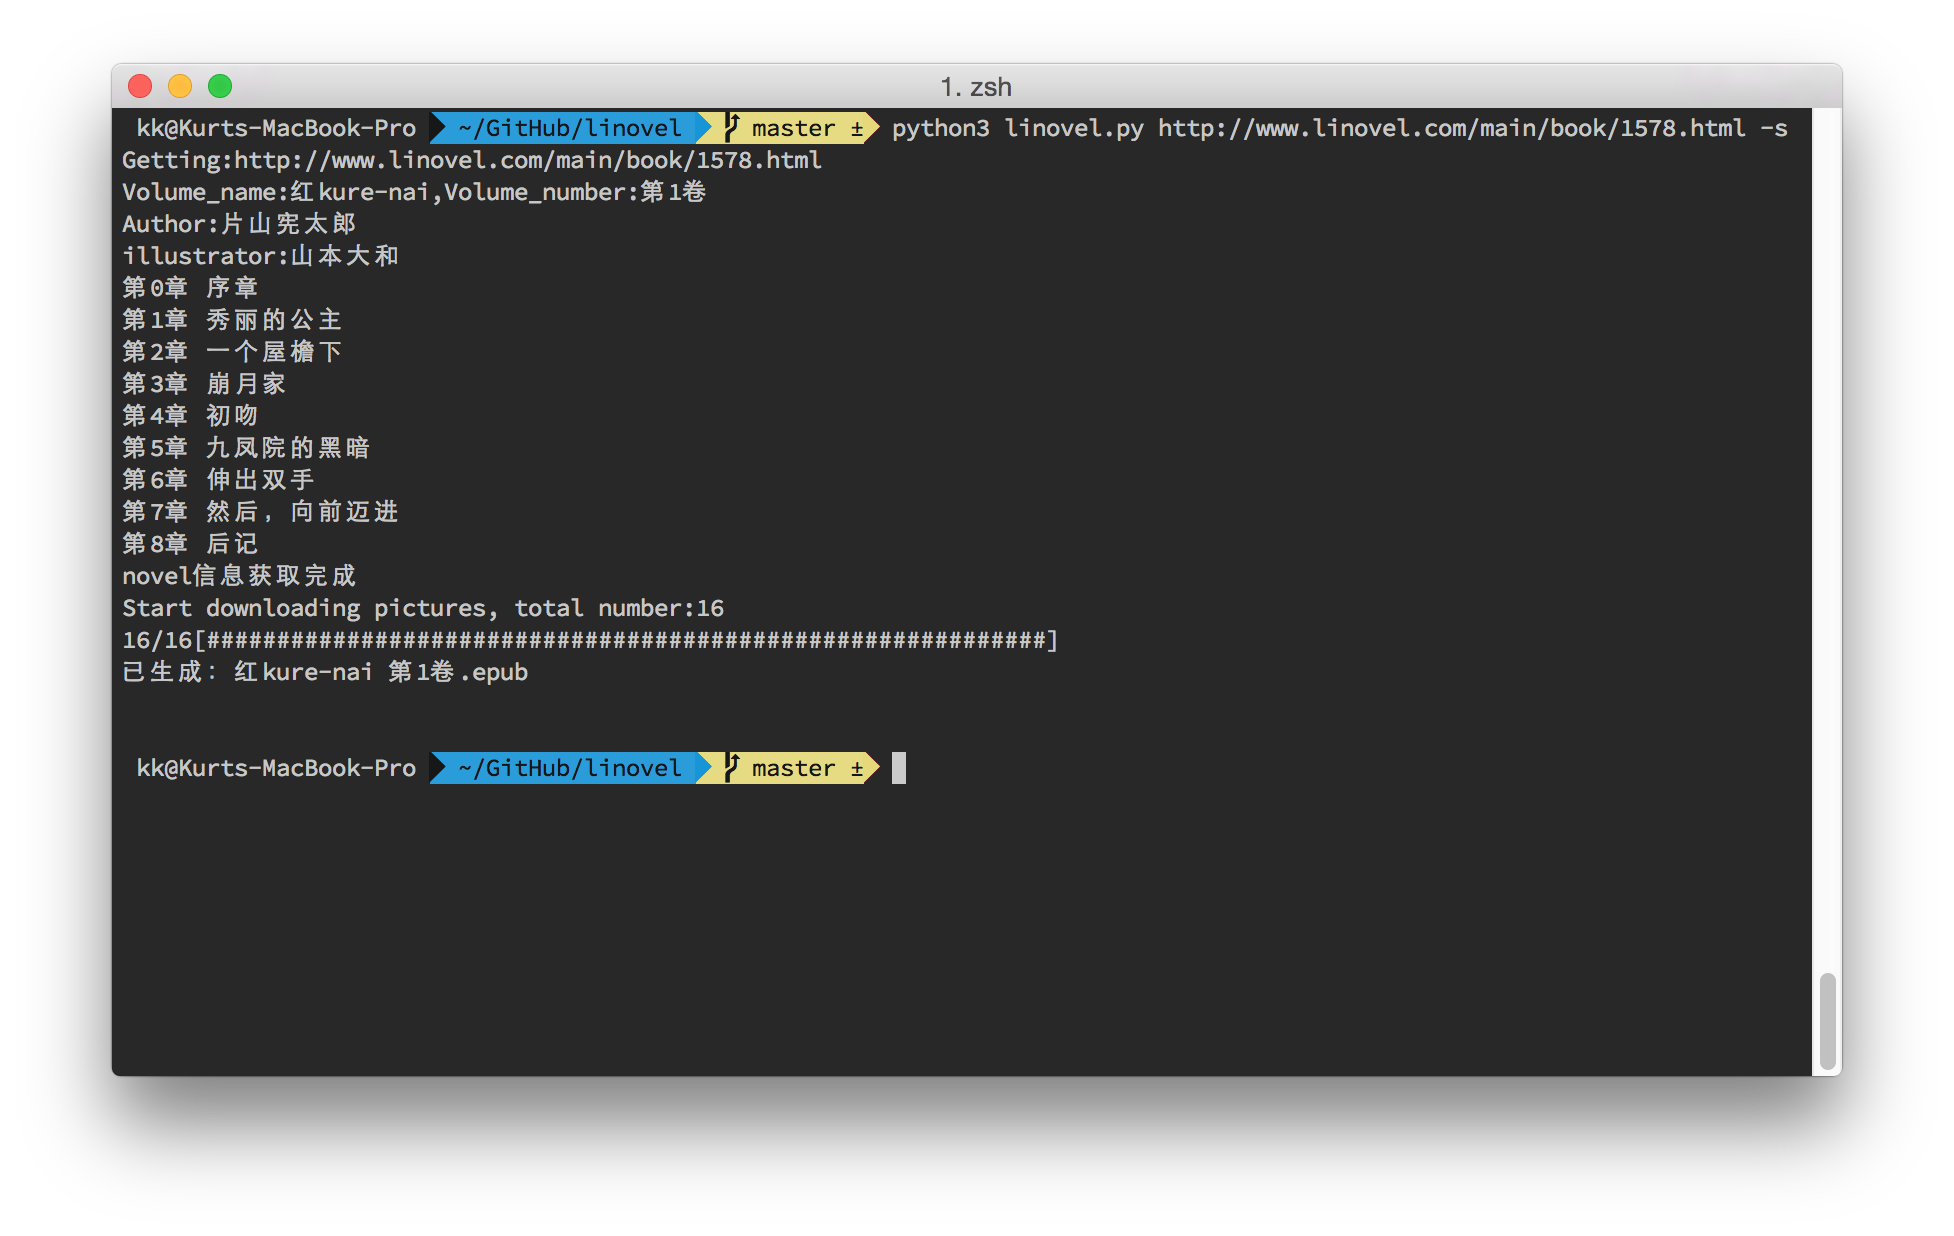Click the '1. zsh' window title

coord(976,87)
